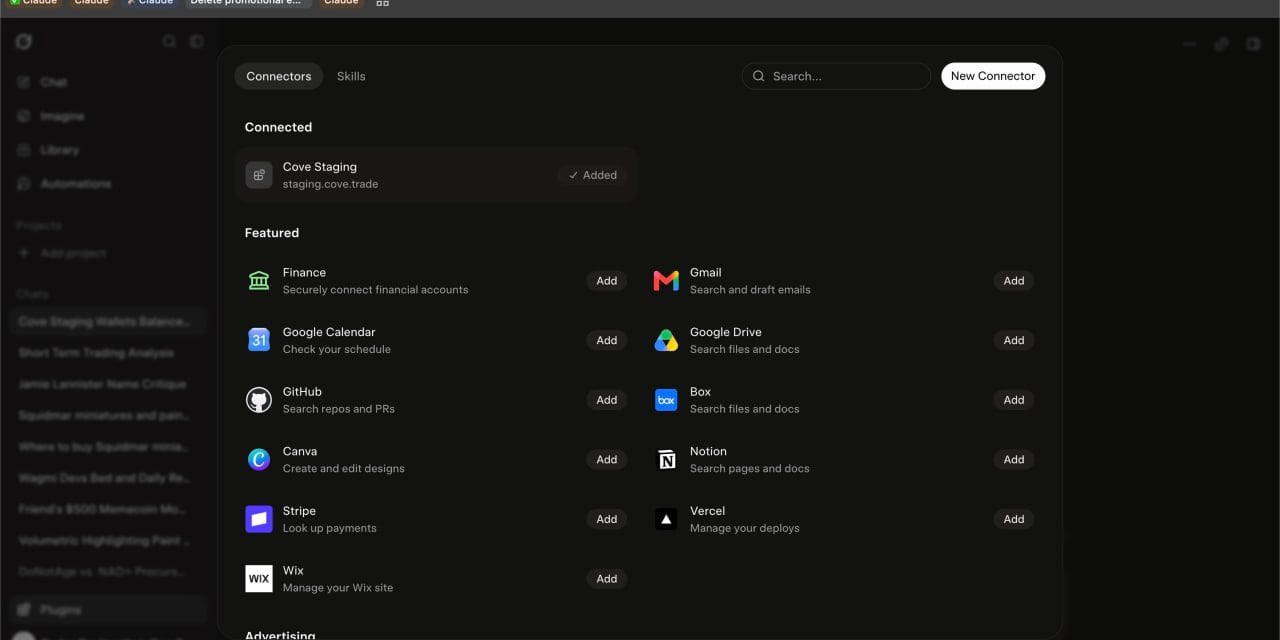
Task: Add the Stripe connector
Action: click(607, 519)
